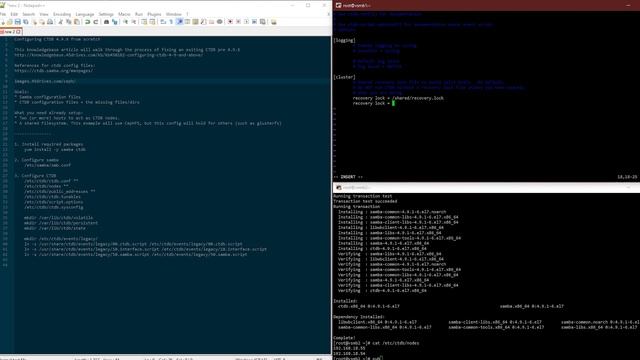This screenshot has width=640, height=360.
Task: Print the document using the Print icon
Action: coord(49,22)
